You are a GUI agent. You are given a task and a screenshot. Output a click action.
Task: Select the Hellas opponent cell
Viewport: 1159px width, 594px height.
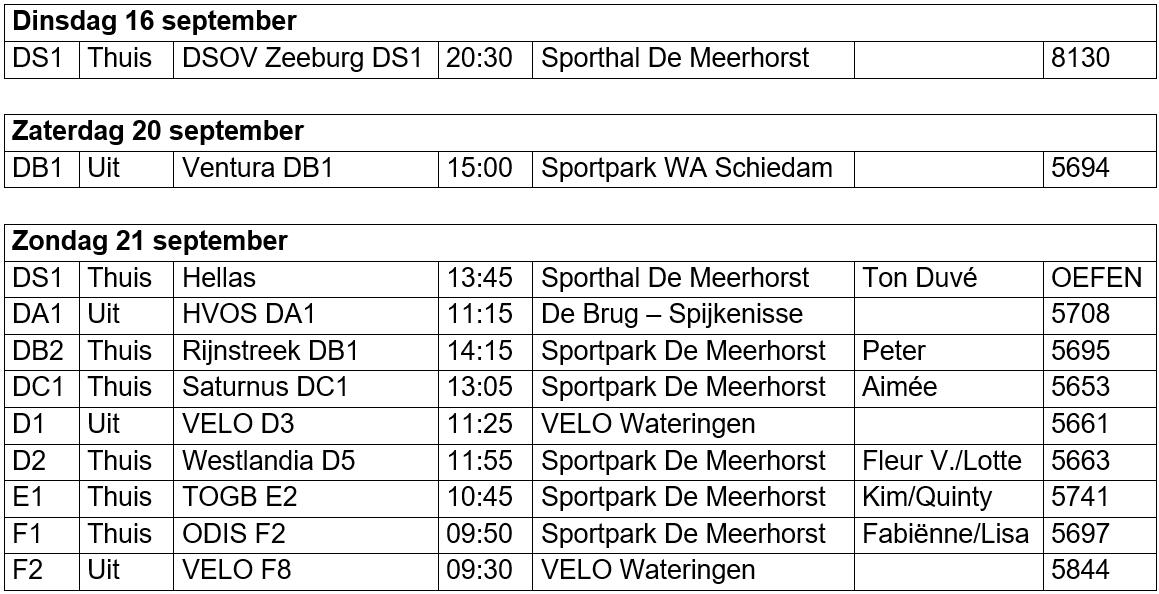(306, 278)
